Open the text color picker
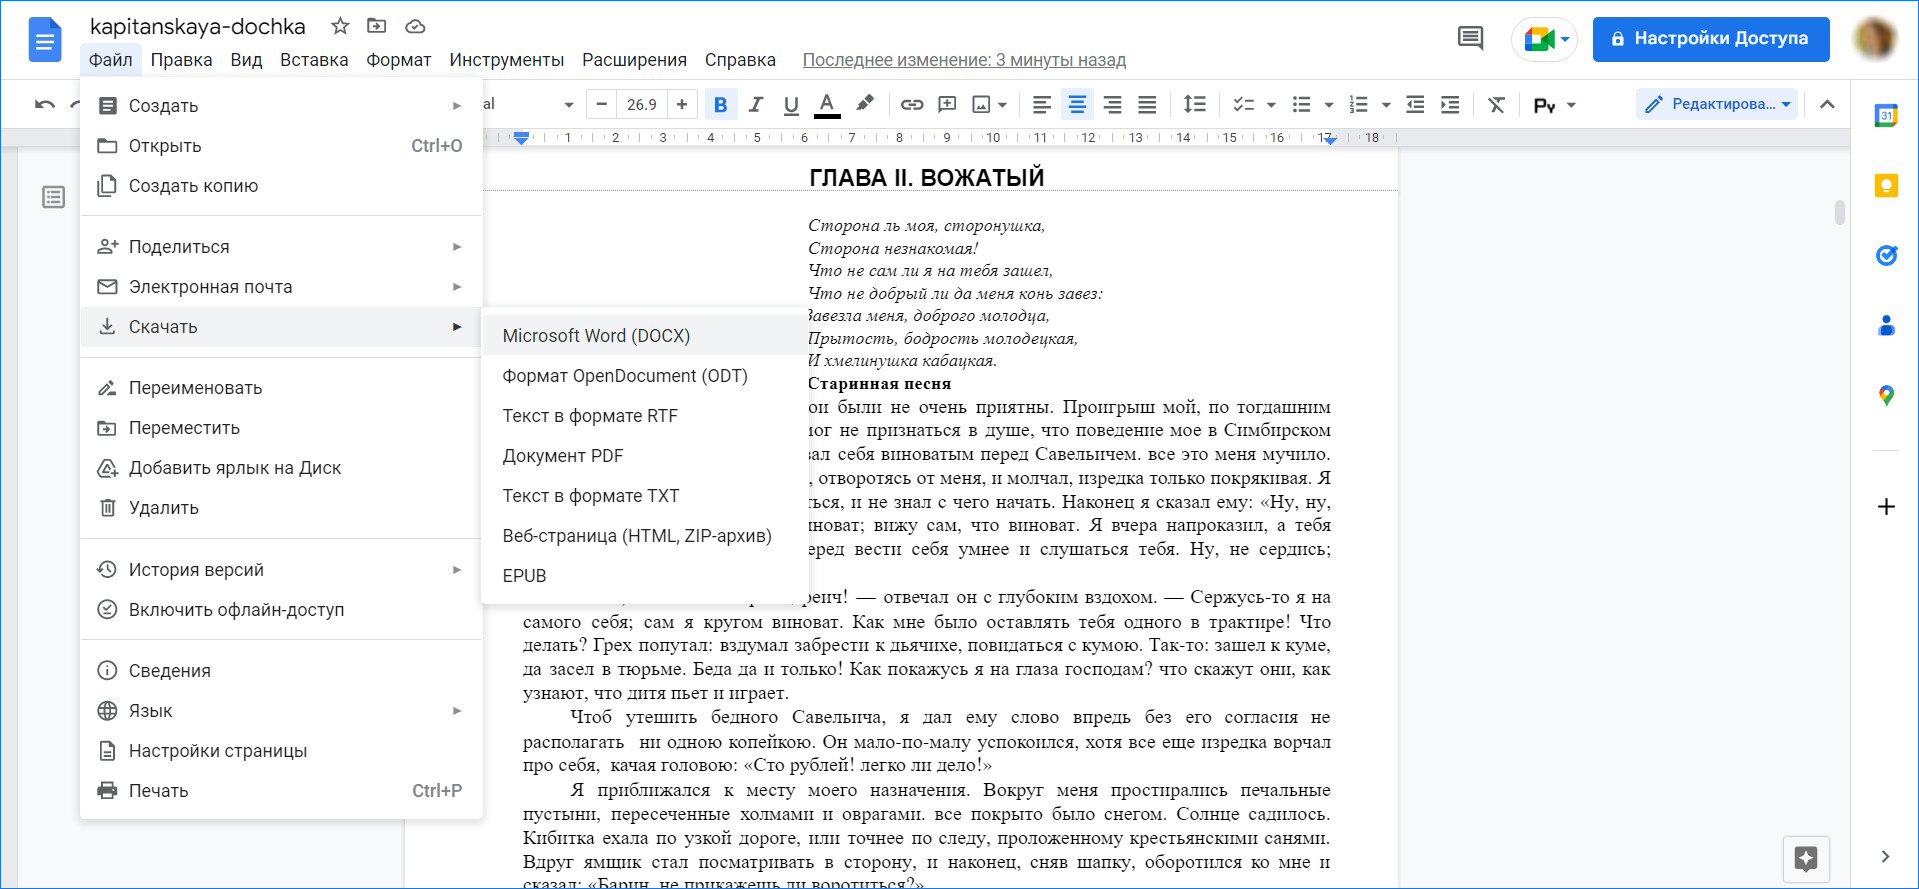This screenshot has width=1919, height=889. 826,104
